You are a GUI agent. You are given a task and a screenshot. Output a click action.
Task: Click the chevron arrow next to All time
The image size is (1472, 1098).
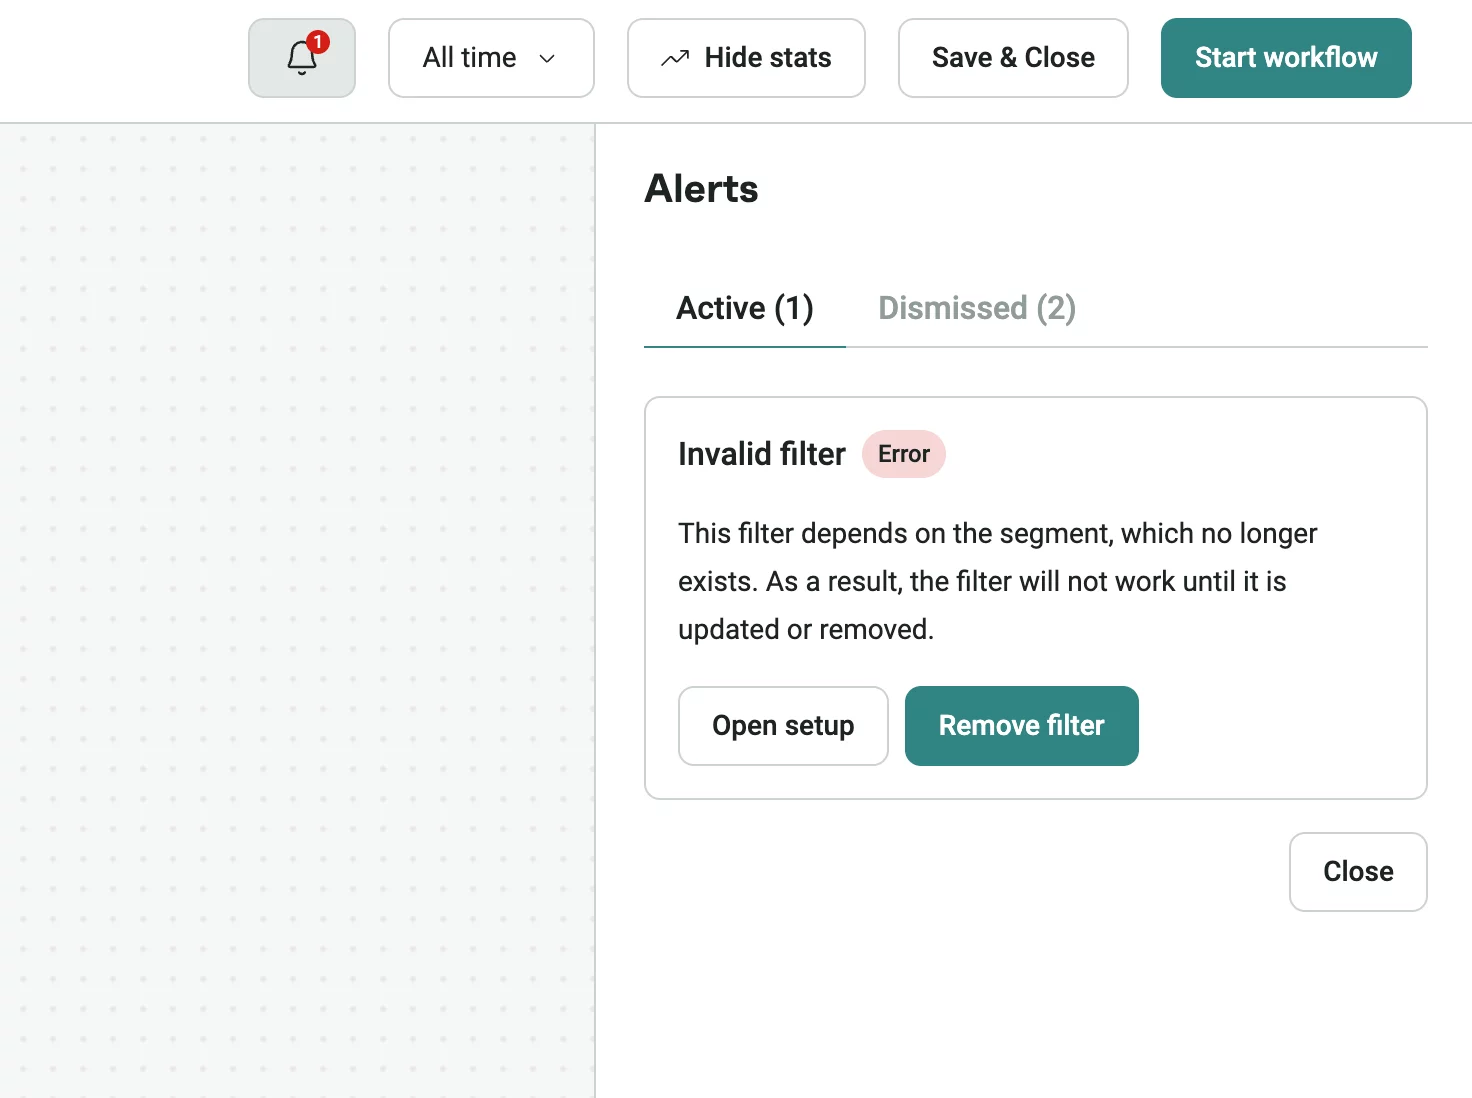pyautogui.click(x=547, y=59)
